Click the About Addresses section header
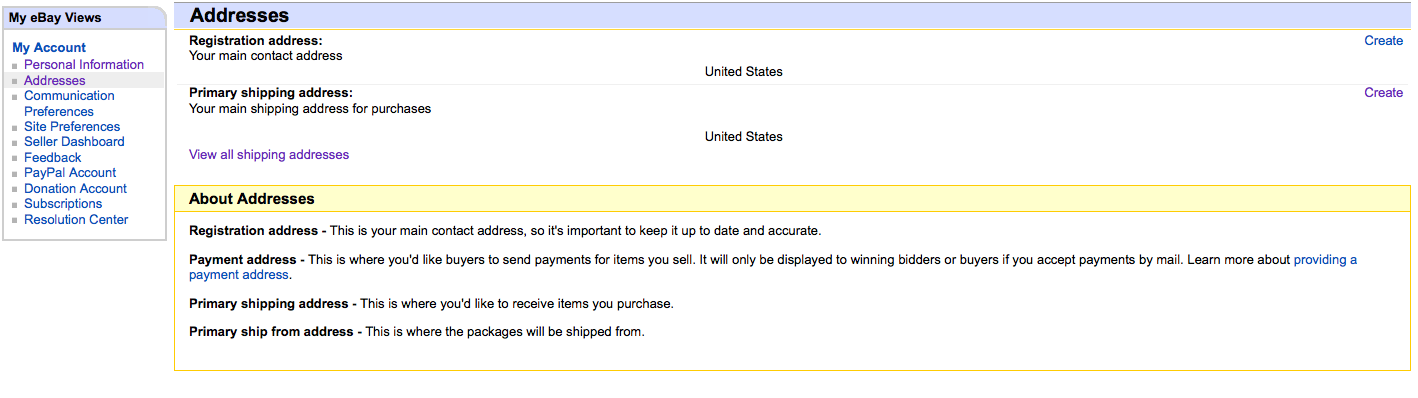Screen dimensions: 1418x398 (252, 199)
